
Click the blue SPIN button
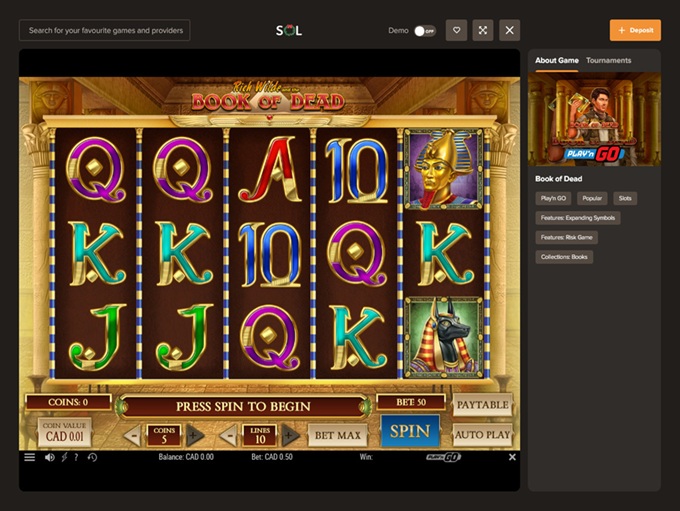pyautogui.click(x=410, y=431)
